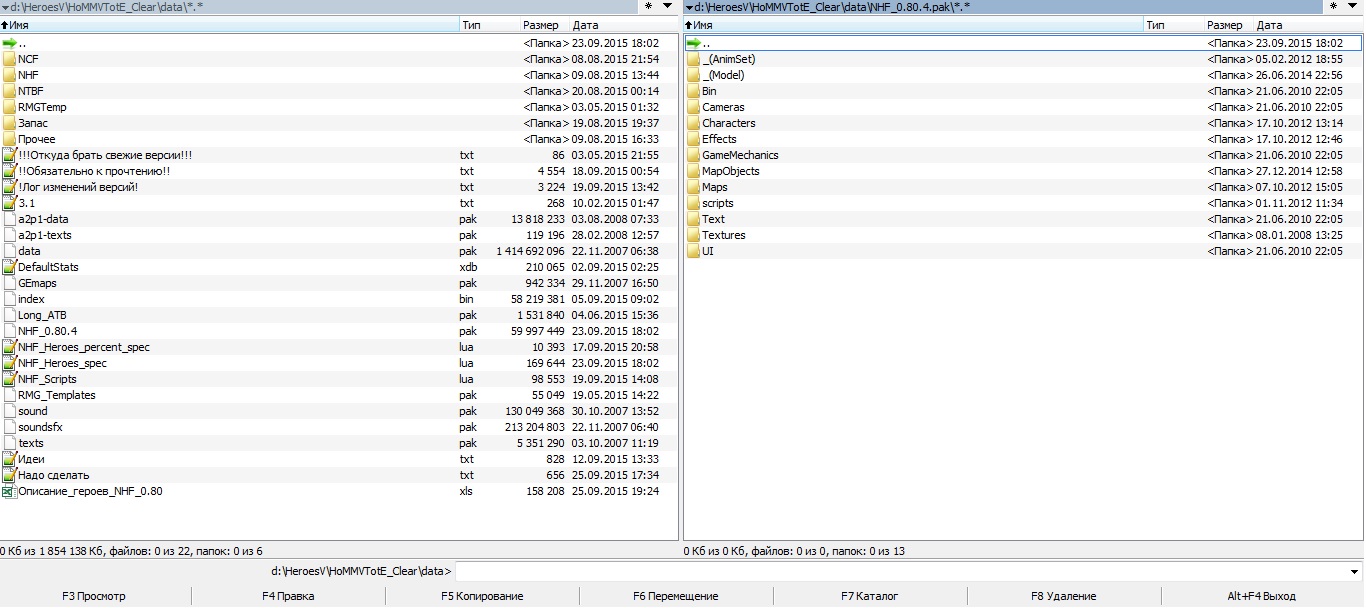Open the command line history dropdown

coord(1355,572)
